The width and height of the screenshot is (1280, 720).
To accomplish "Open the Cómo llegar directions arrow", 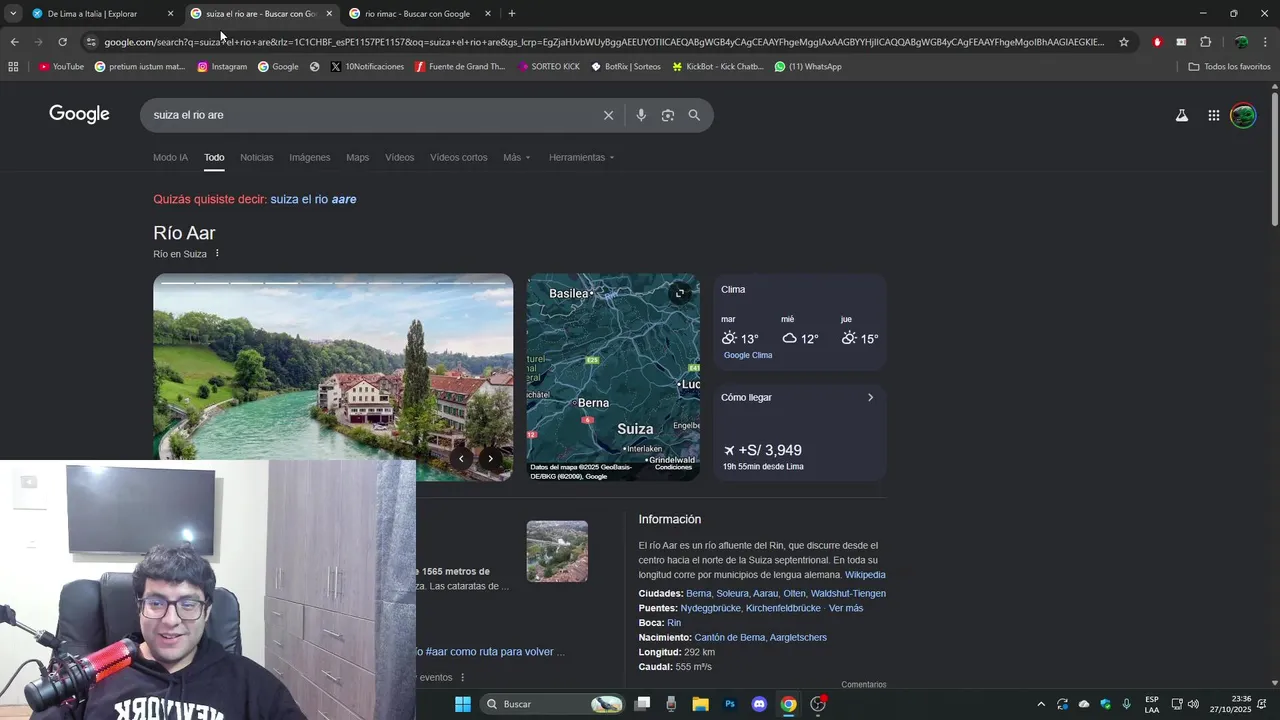I will pos(870,397).
